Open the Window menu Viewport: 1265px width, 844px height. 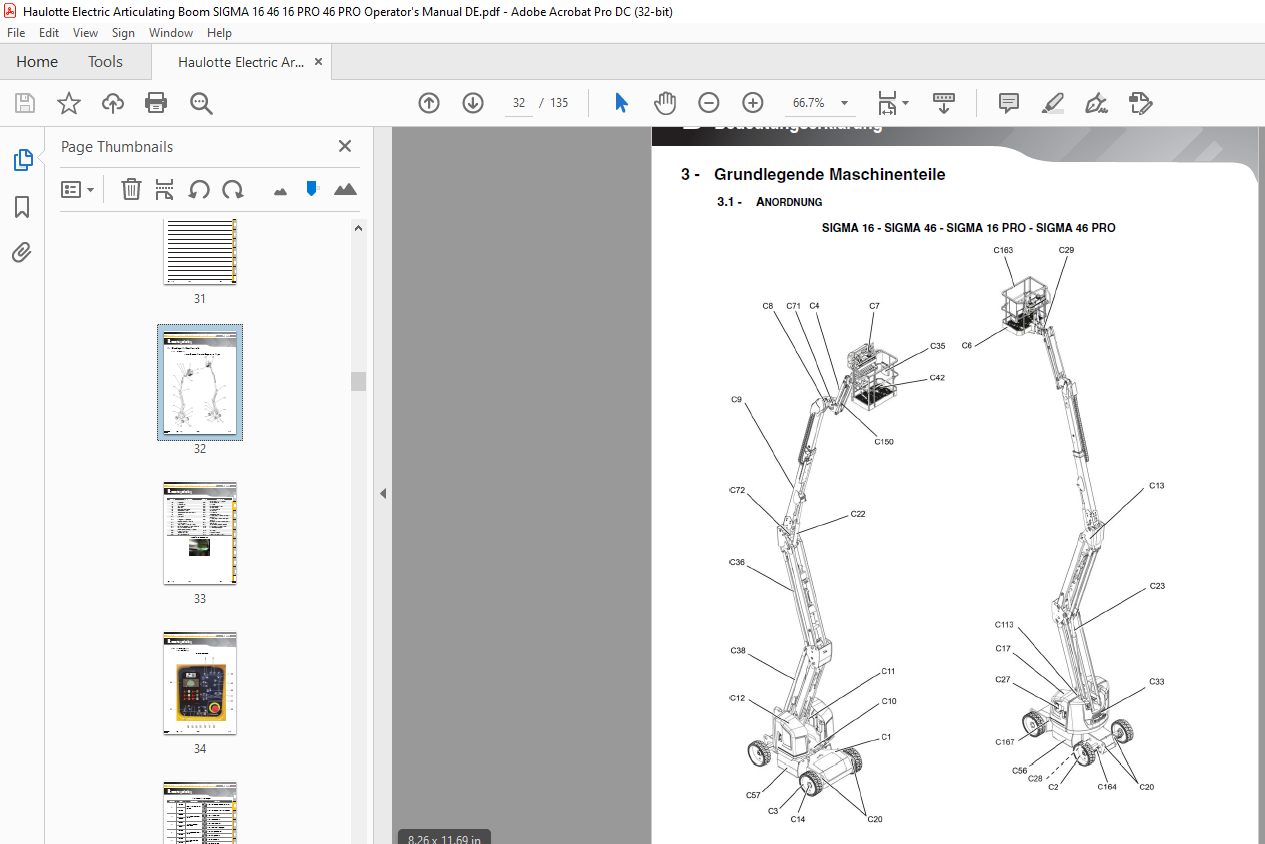(x=171, y=33)
